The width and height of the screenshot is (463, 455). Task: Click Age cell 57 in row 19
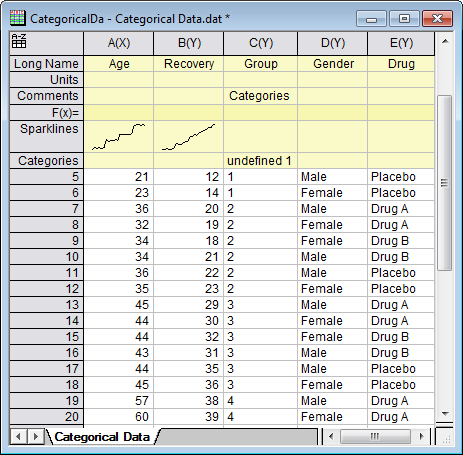click(x=119, y=401)
